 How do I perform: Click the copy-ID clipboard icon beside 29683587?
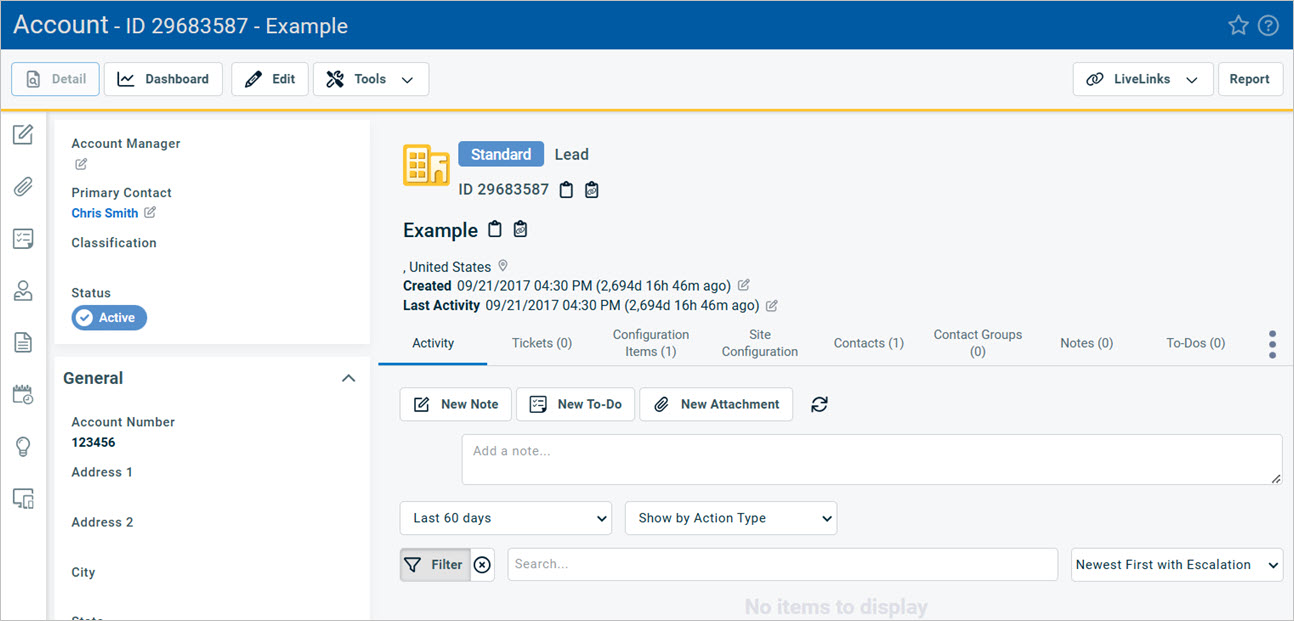click(x=566, y=189)
